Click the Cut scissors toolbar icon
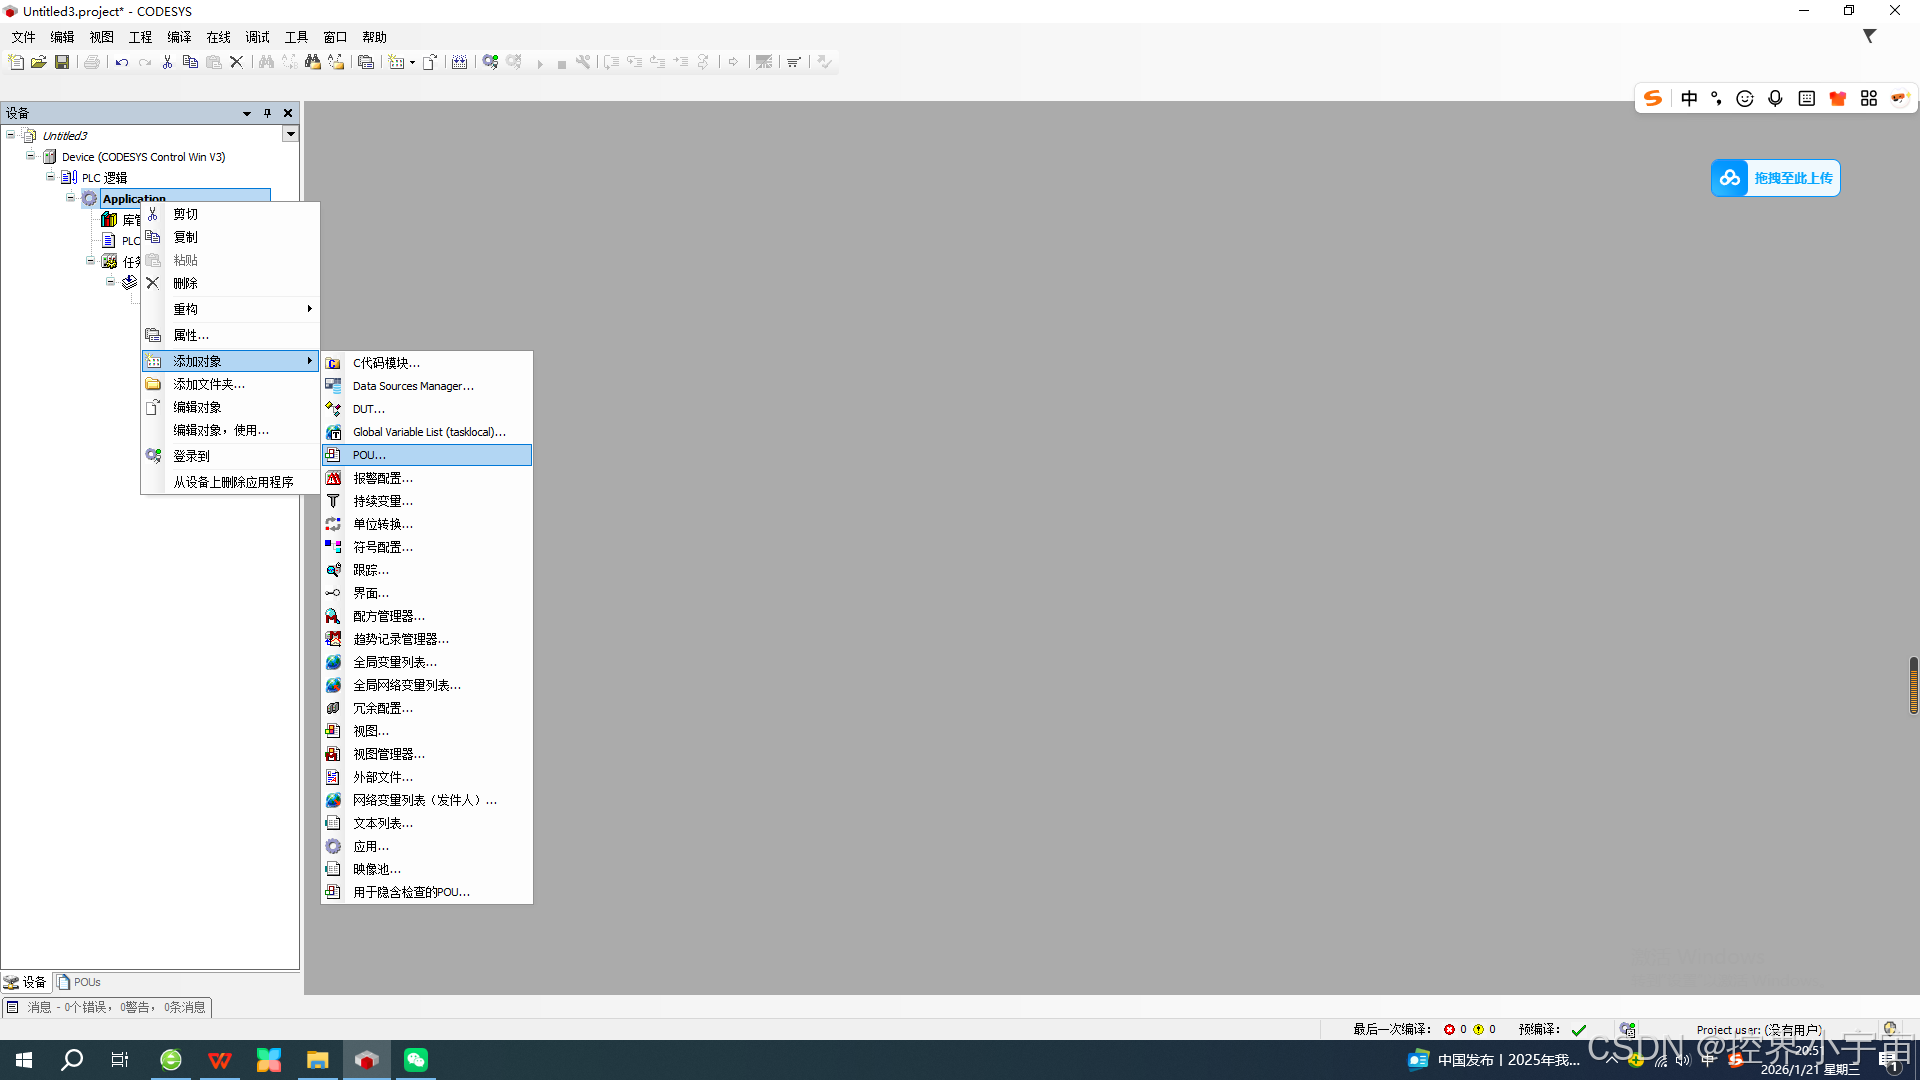Screen dimensions: 1920x1080 click(167, 62)
